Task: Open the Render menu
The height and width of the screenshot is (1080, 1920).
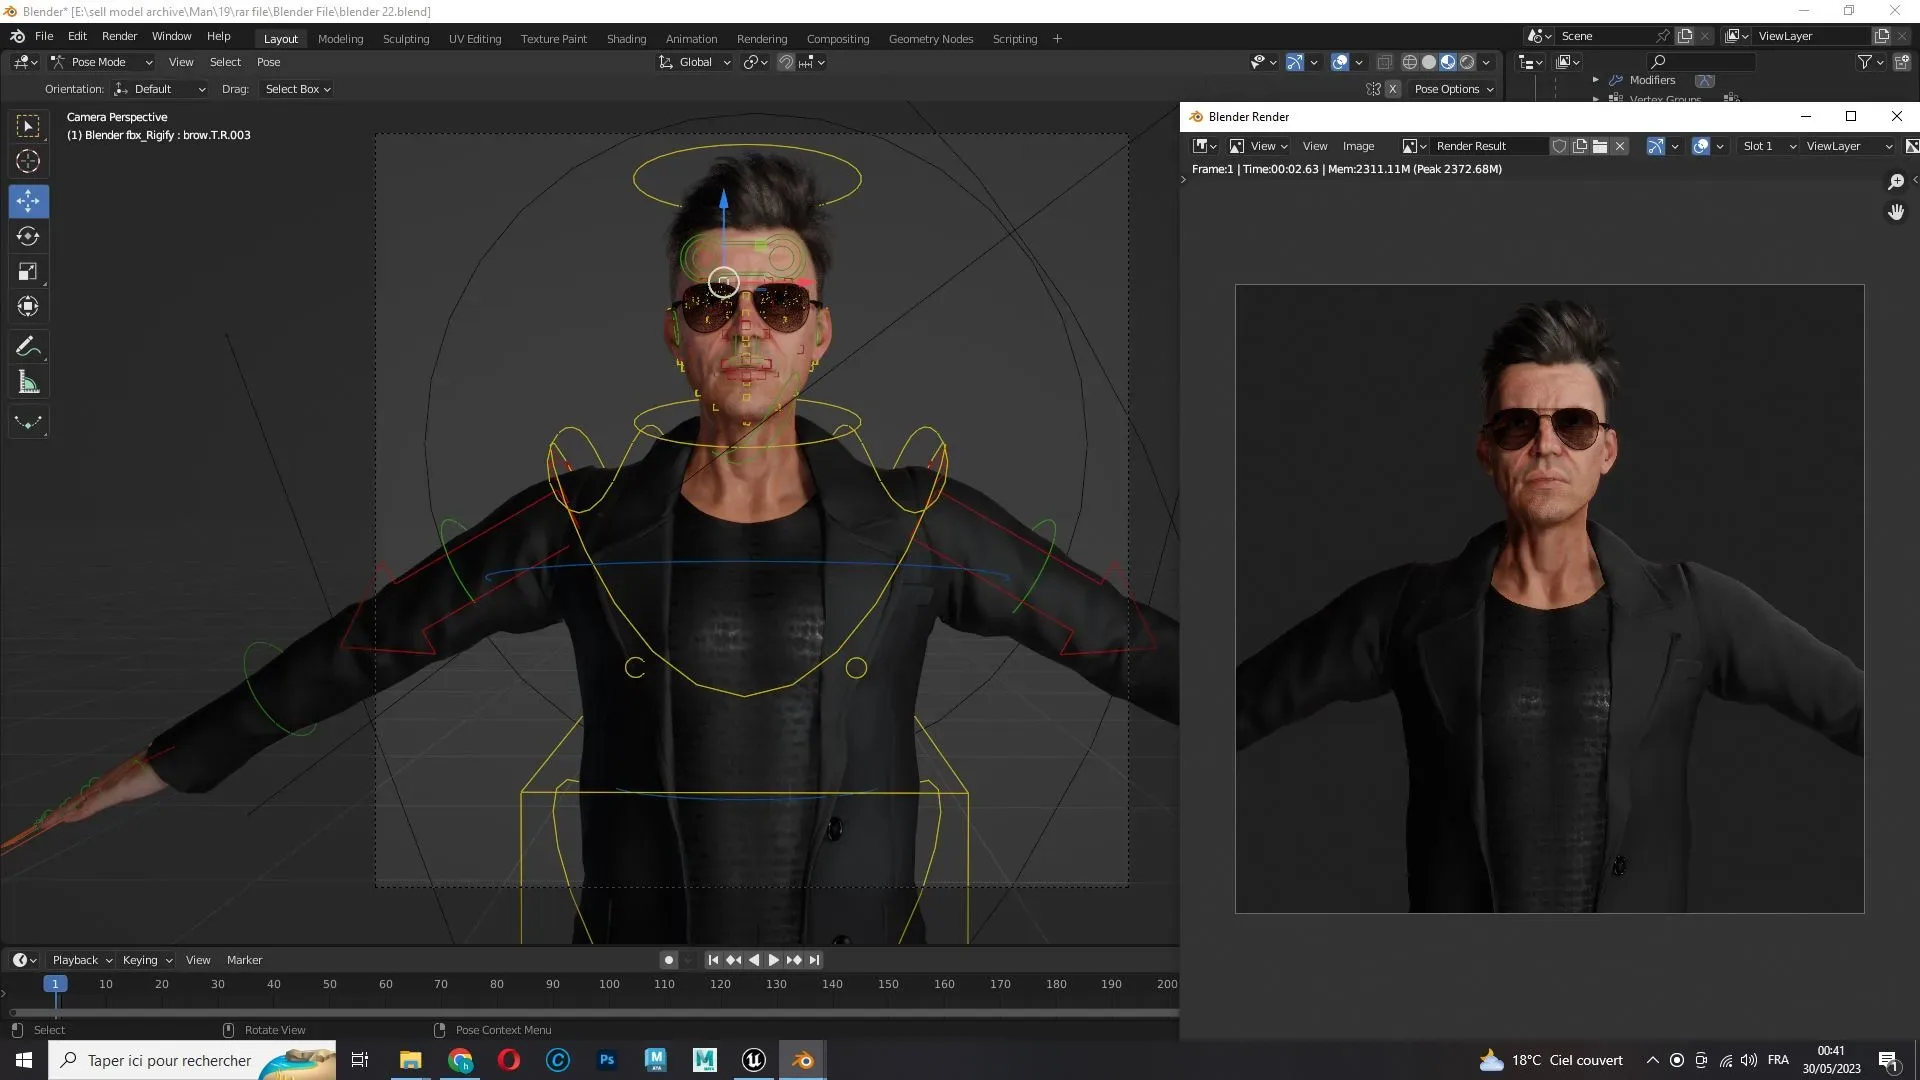Action: pos(119,36)
